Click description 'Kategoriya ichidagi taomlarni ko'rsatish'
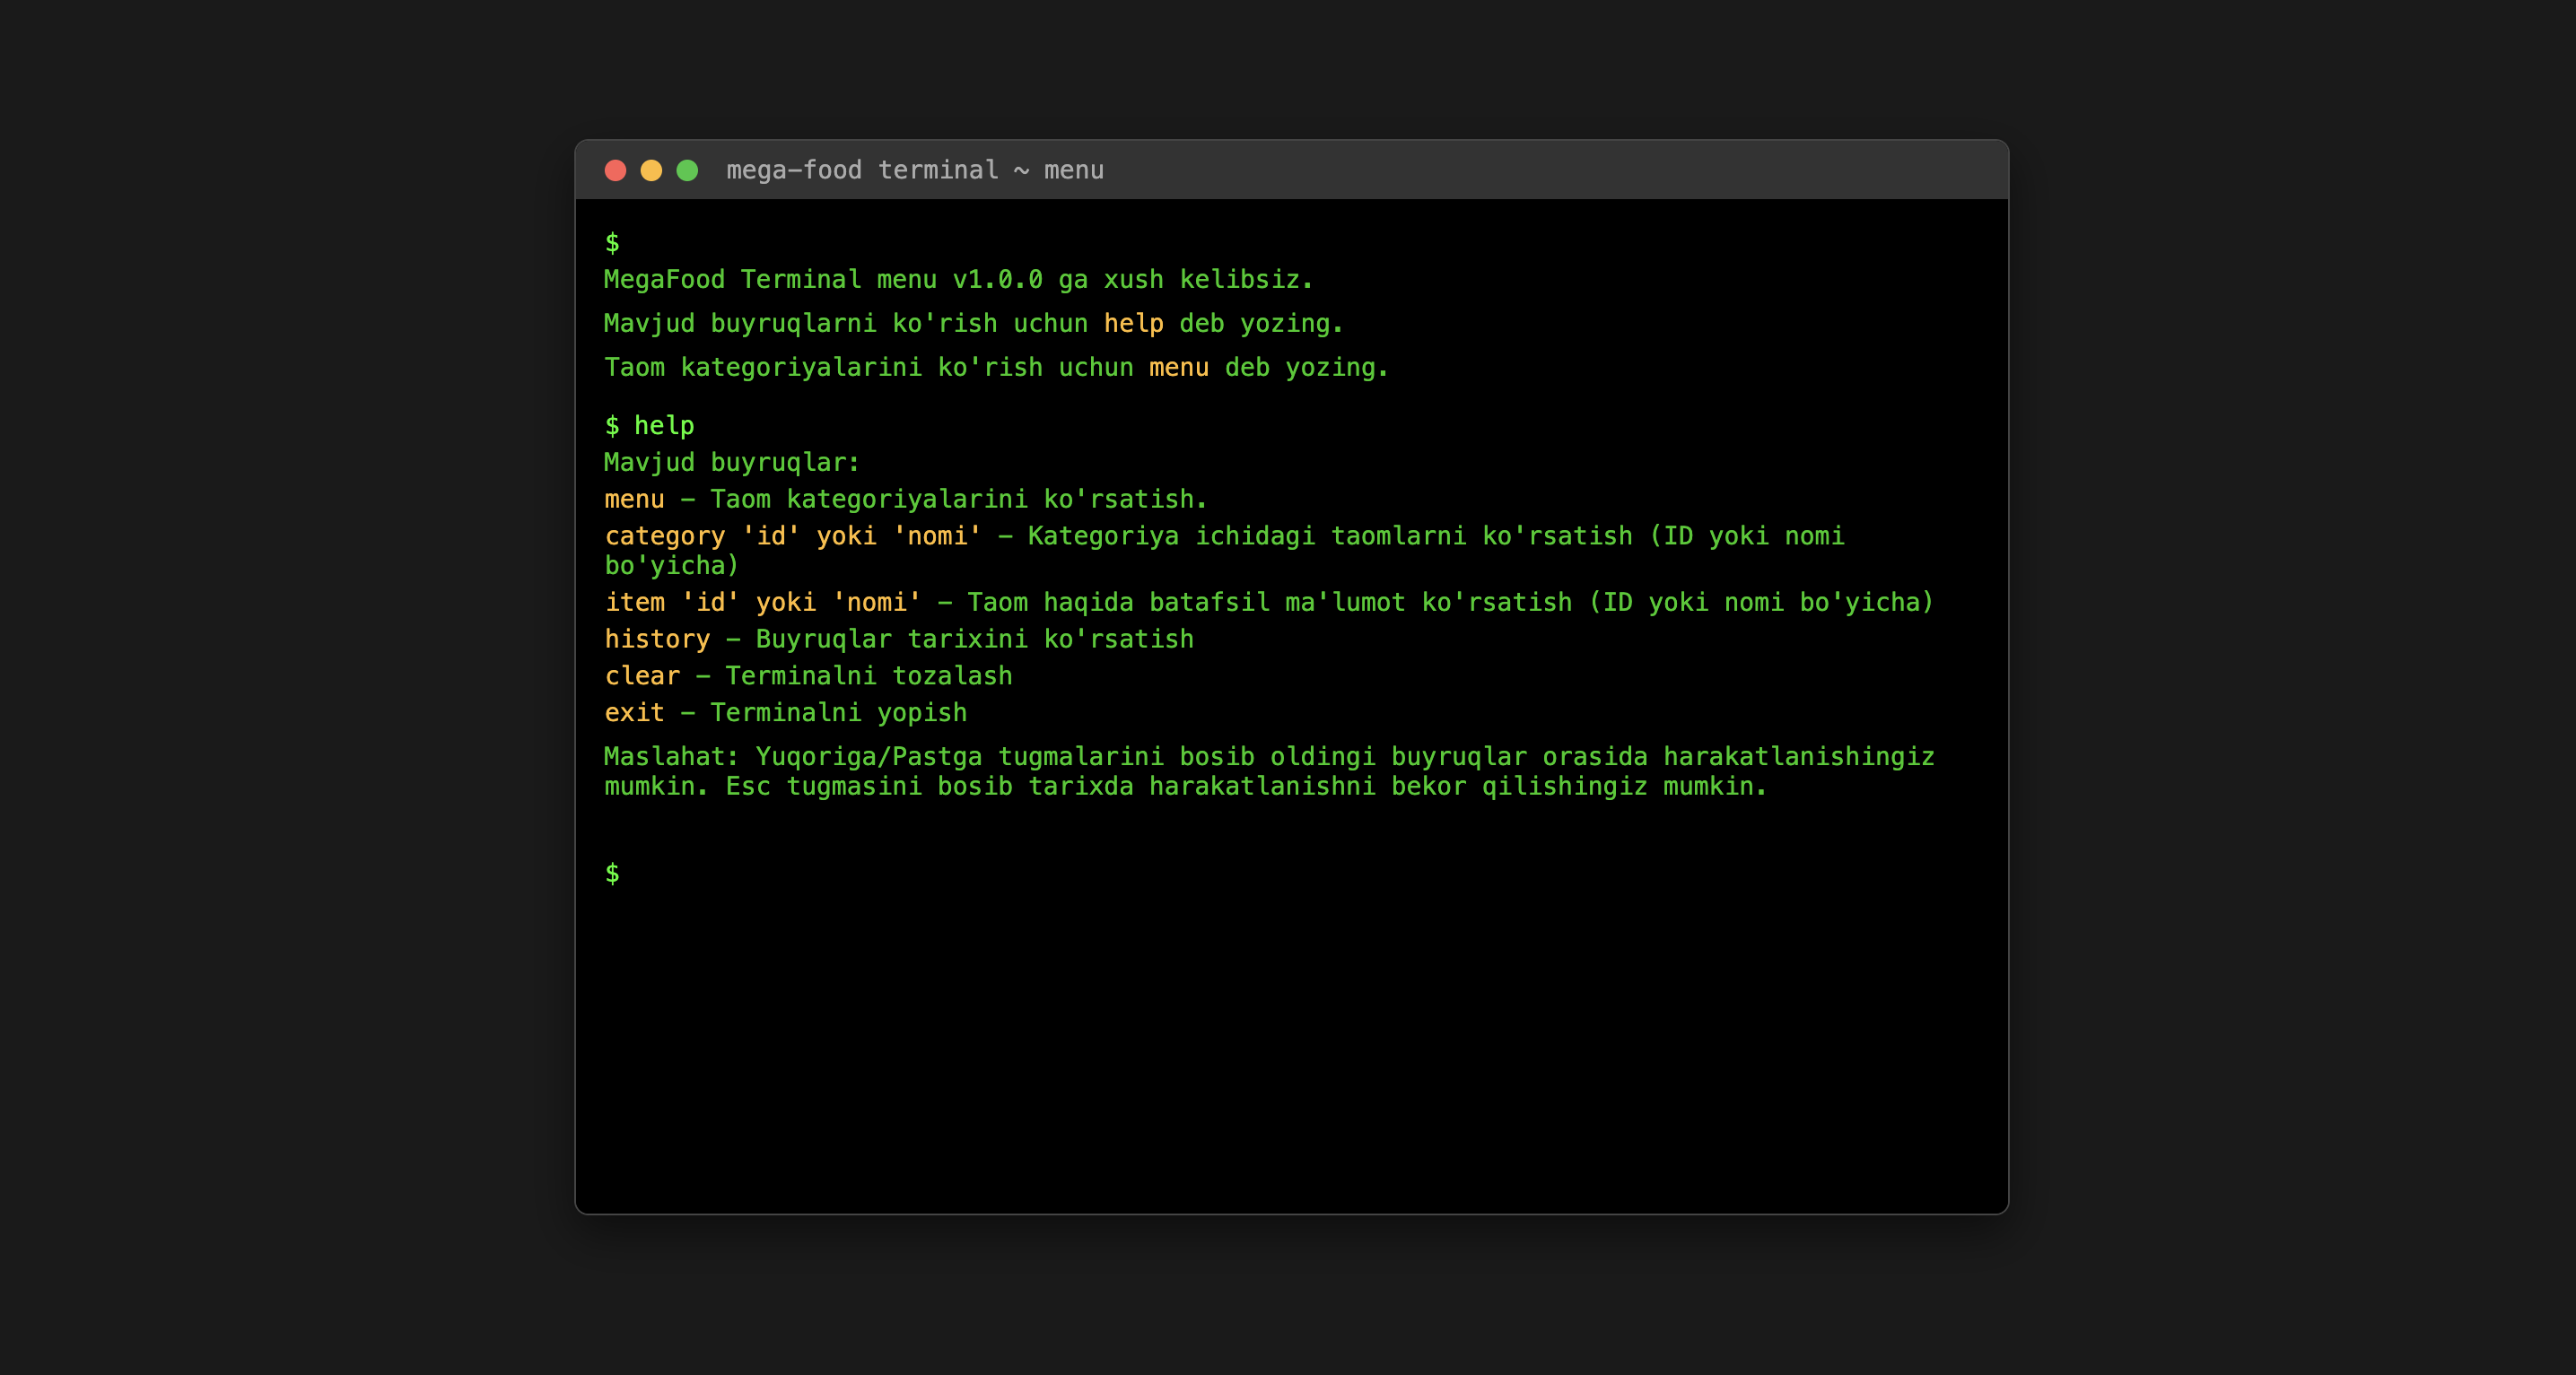2576x1375 pixels. coord(1330,536)
